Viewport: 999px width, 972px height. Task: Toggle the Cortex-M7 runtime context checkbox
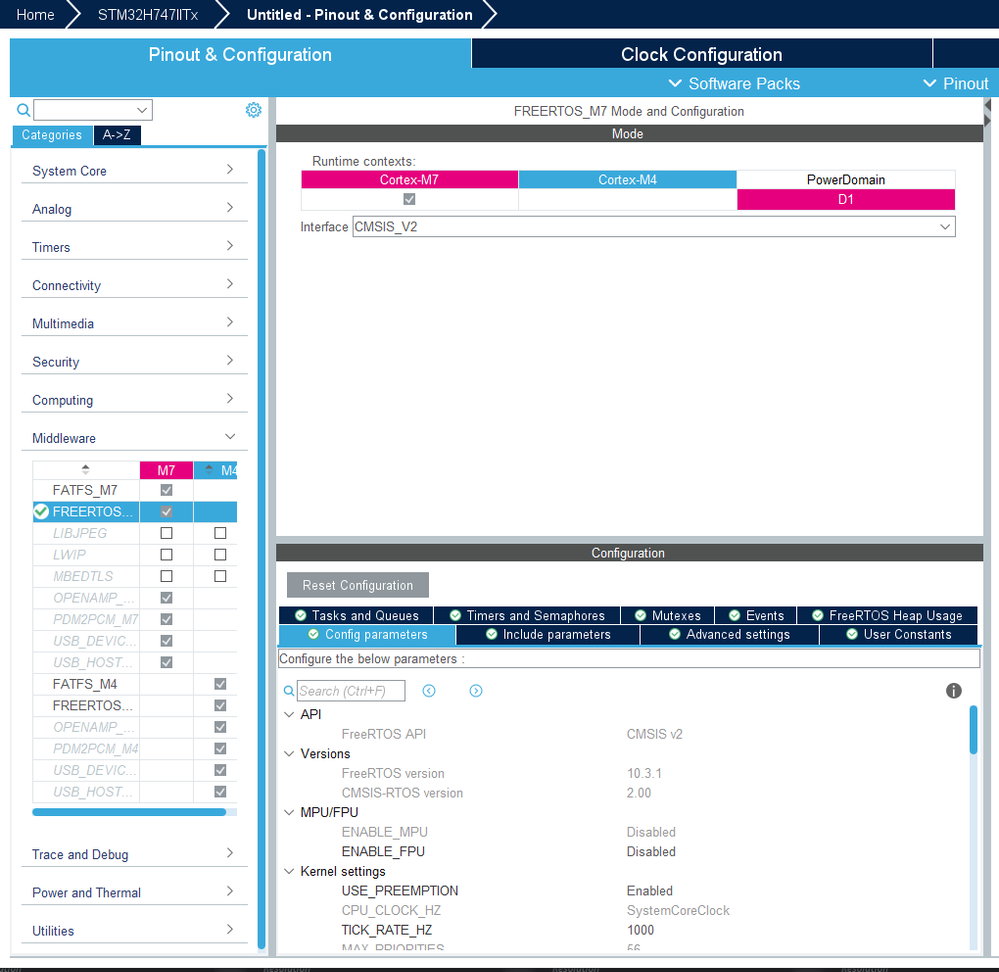(409, 199)
